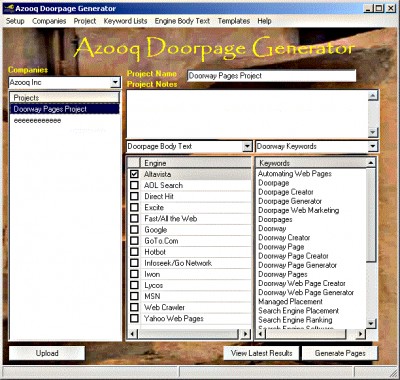
Task: Select keyword Automating Web Pages
Action: tap(295, 174)
